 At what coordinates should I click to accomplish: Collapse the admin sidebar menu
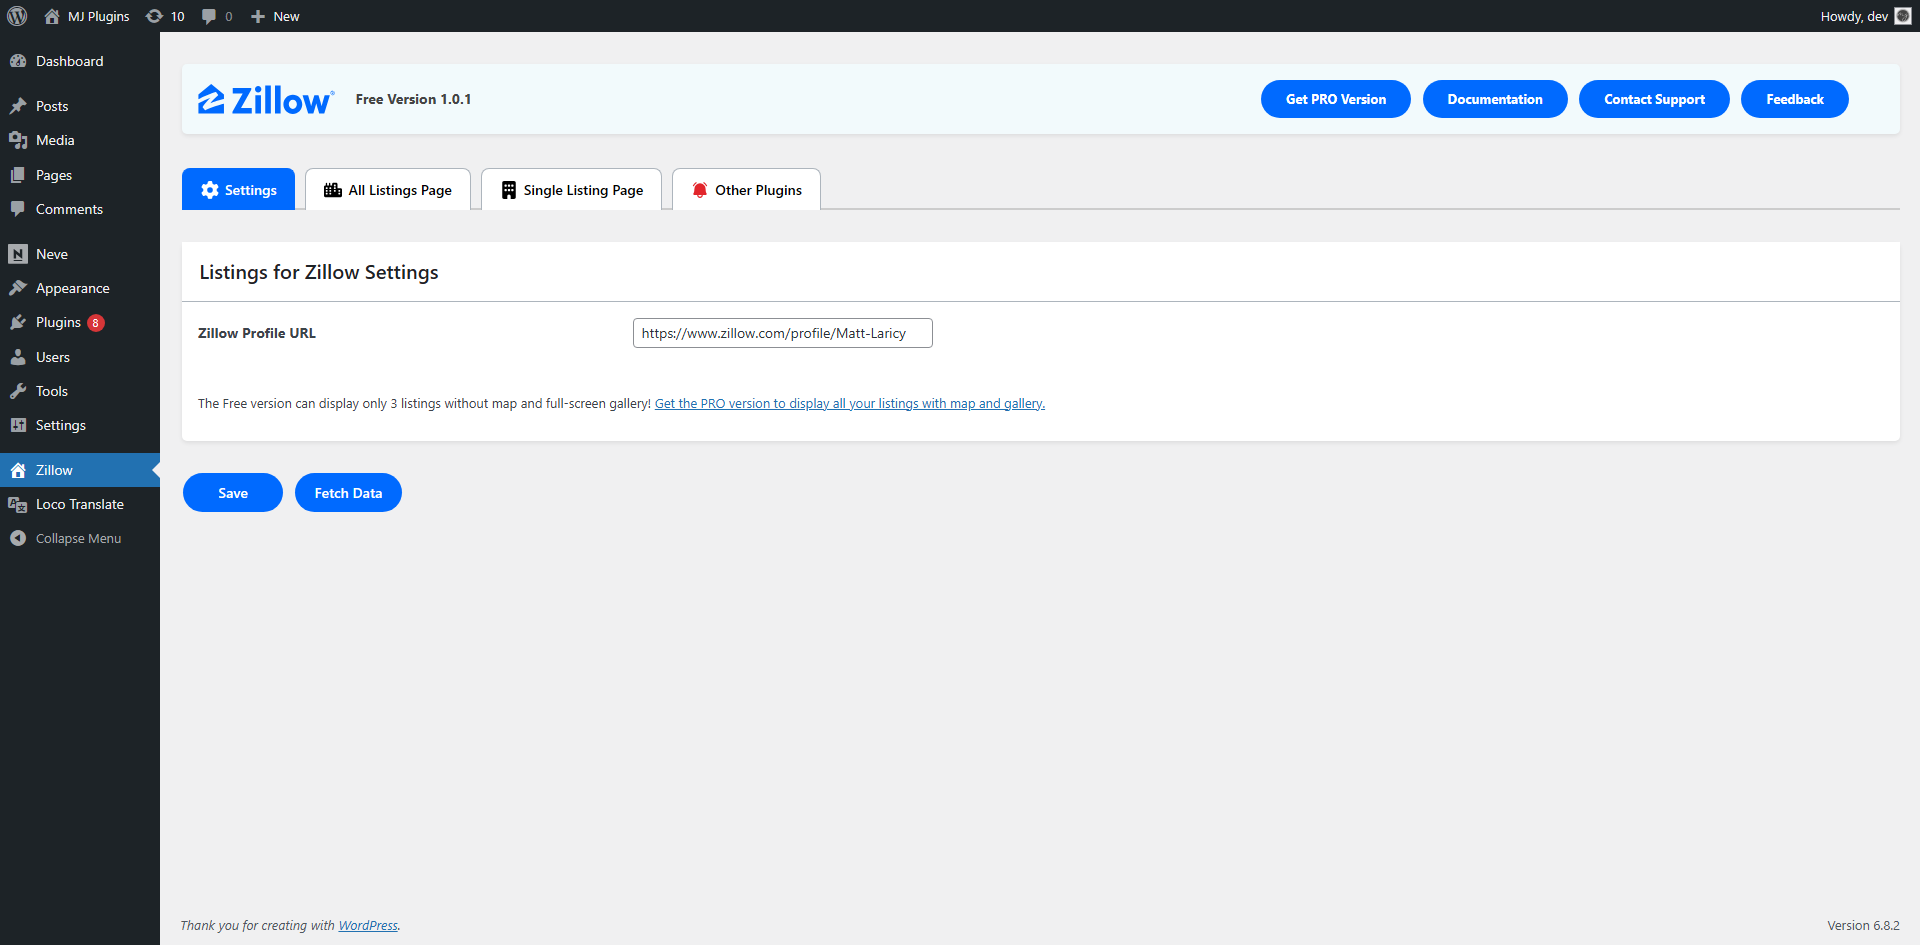[80, 538]
